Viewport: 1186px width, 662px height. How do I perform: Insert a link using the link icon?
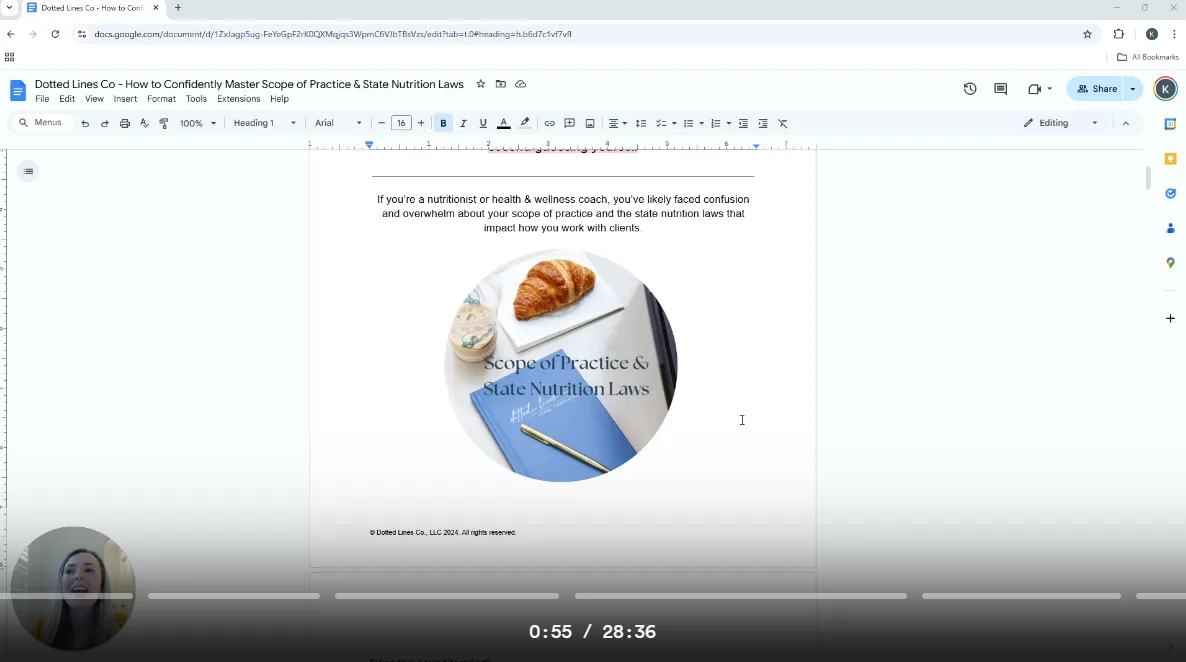(x=549, y=123)
